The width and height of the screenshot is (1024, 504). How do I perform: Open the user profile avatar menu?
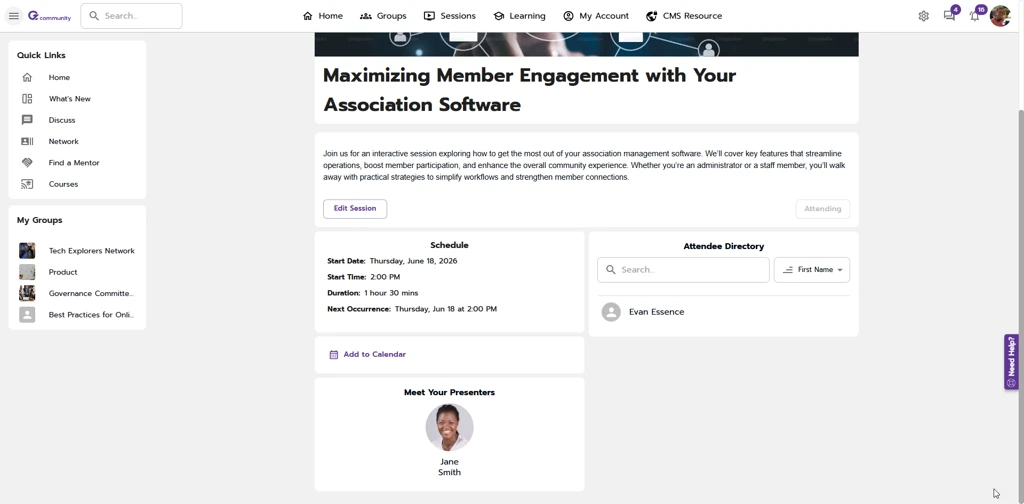point(1000,16)
